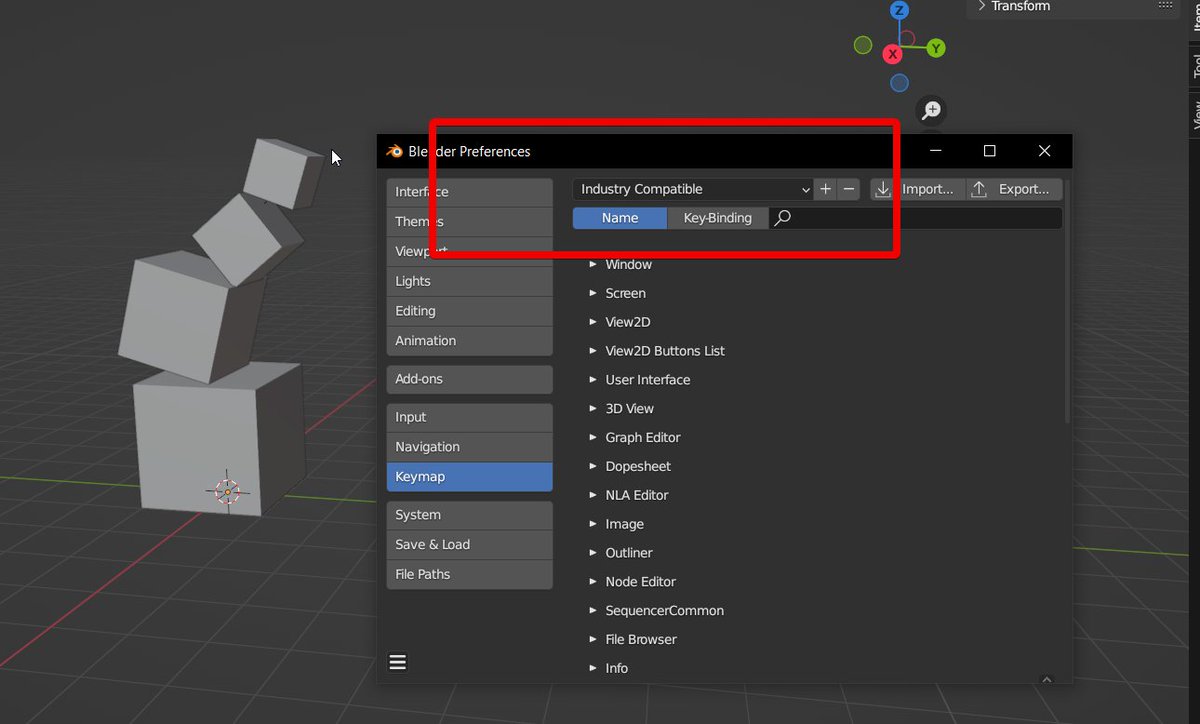The height and width of the screenshot is (724, 1200).
Task: Click the negative Y green gizmo circle
Action: (863, 45)
